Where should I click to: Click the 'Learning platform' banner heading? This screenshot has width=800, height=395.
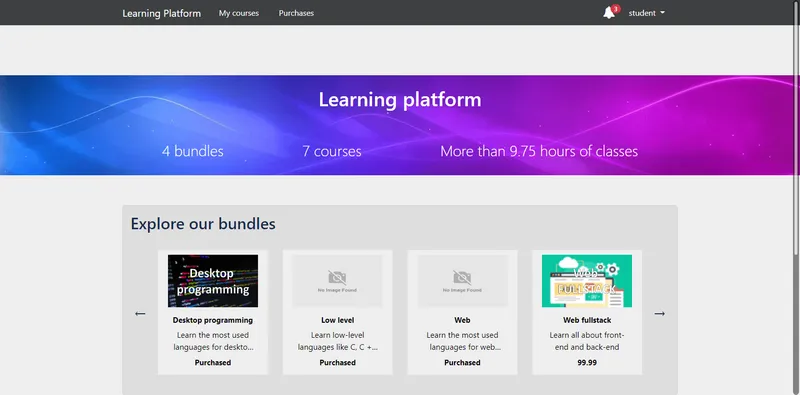click(400, 100)
